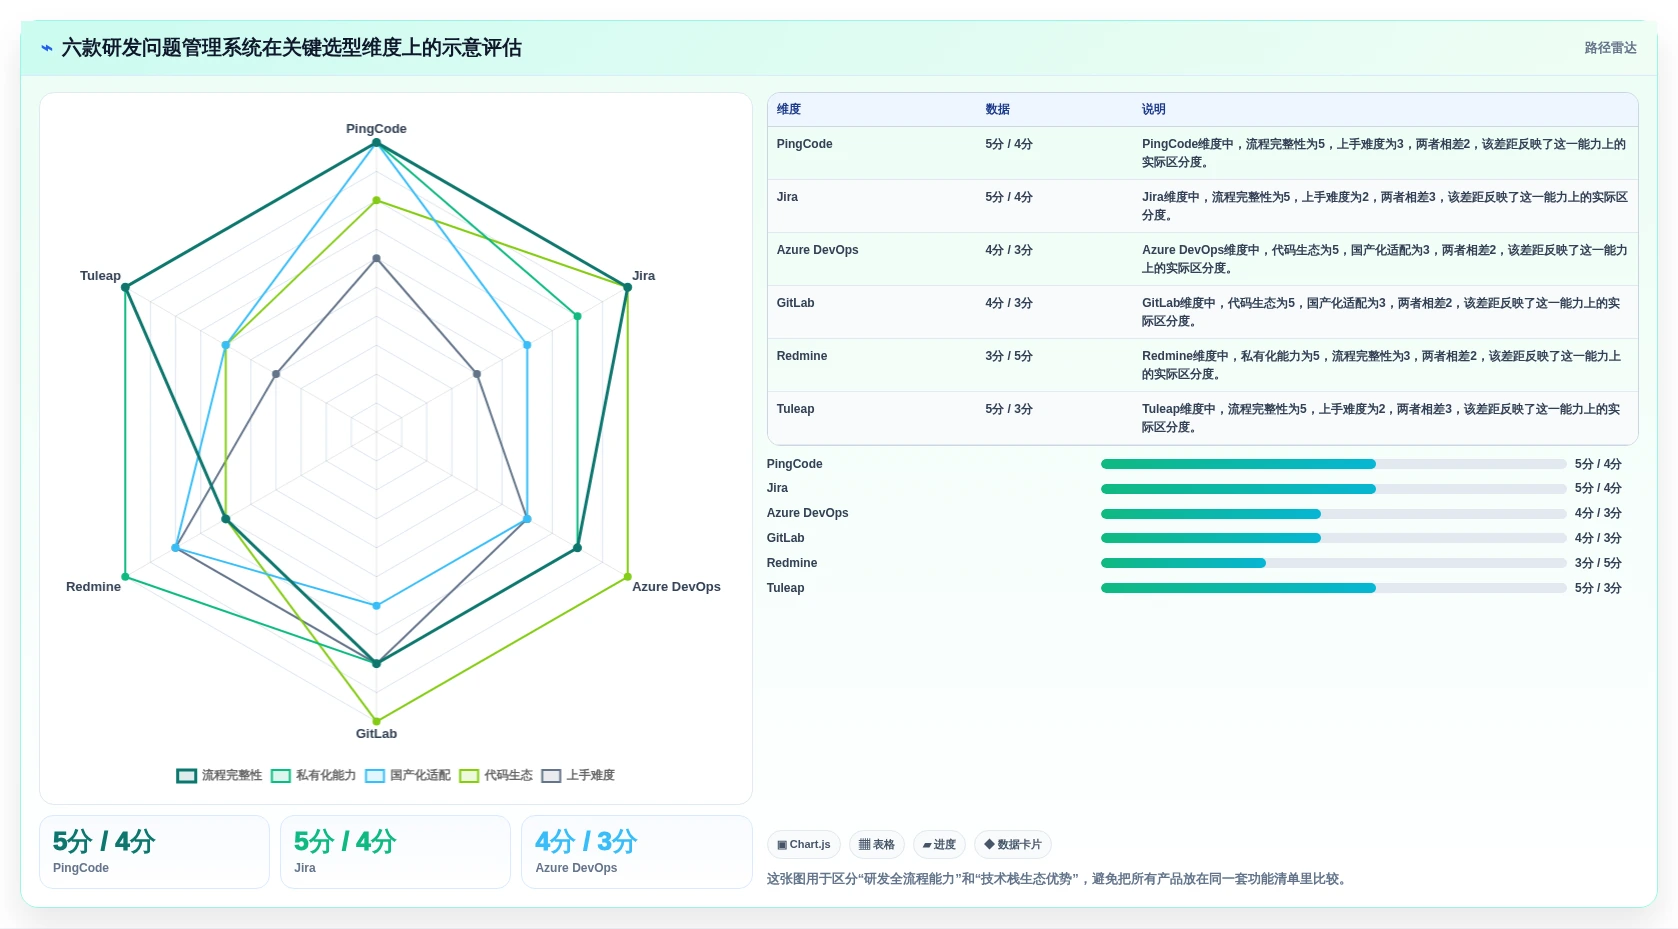The width and height of the screenshot is (1678, 929).
Task: Select the 进度 chip
Action: pos(939,845)
